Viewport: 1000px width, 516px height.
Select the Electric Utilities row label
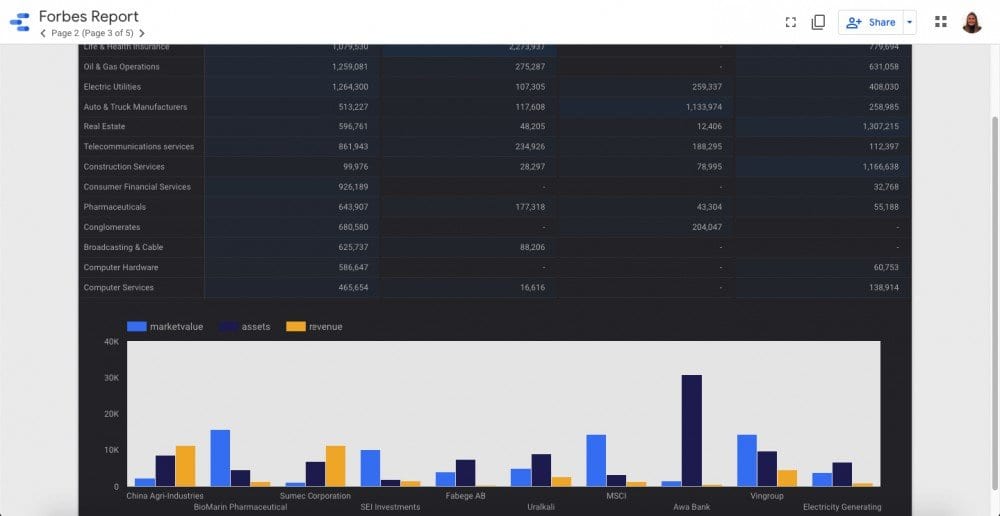112,87
